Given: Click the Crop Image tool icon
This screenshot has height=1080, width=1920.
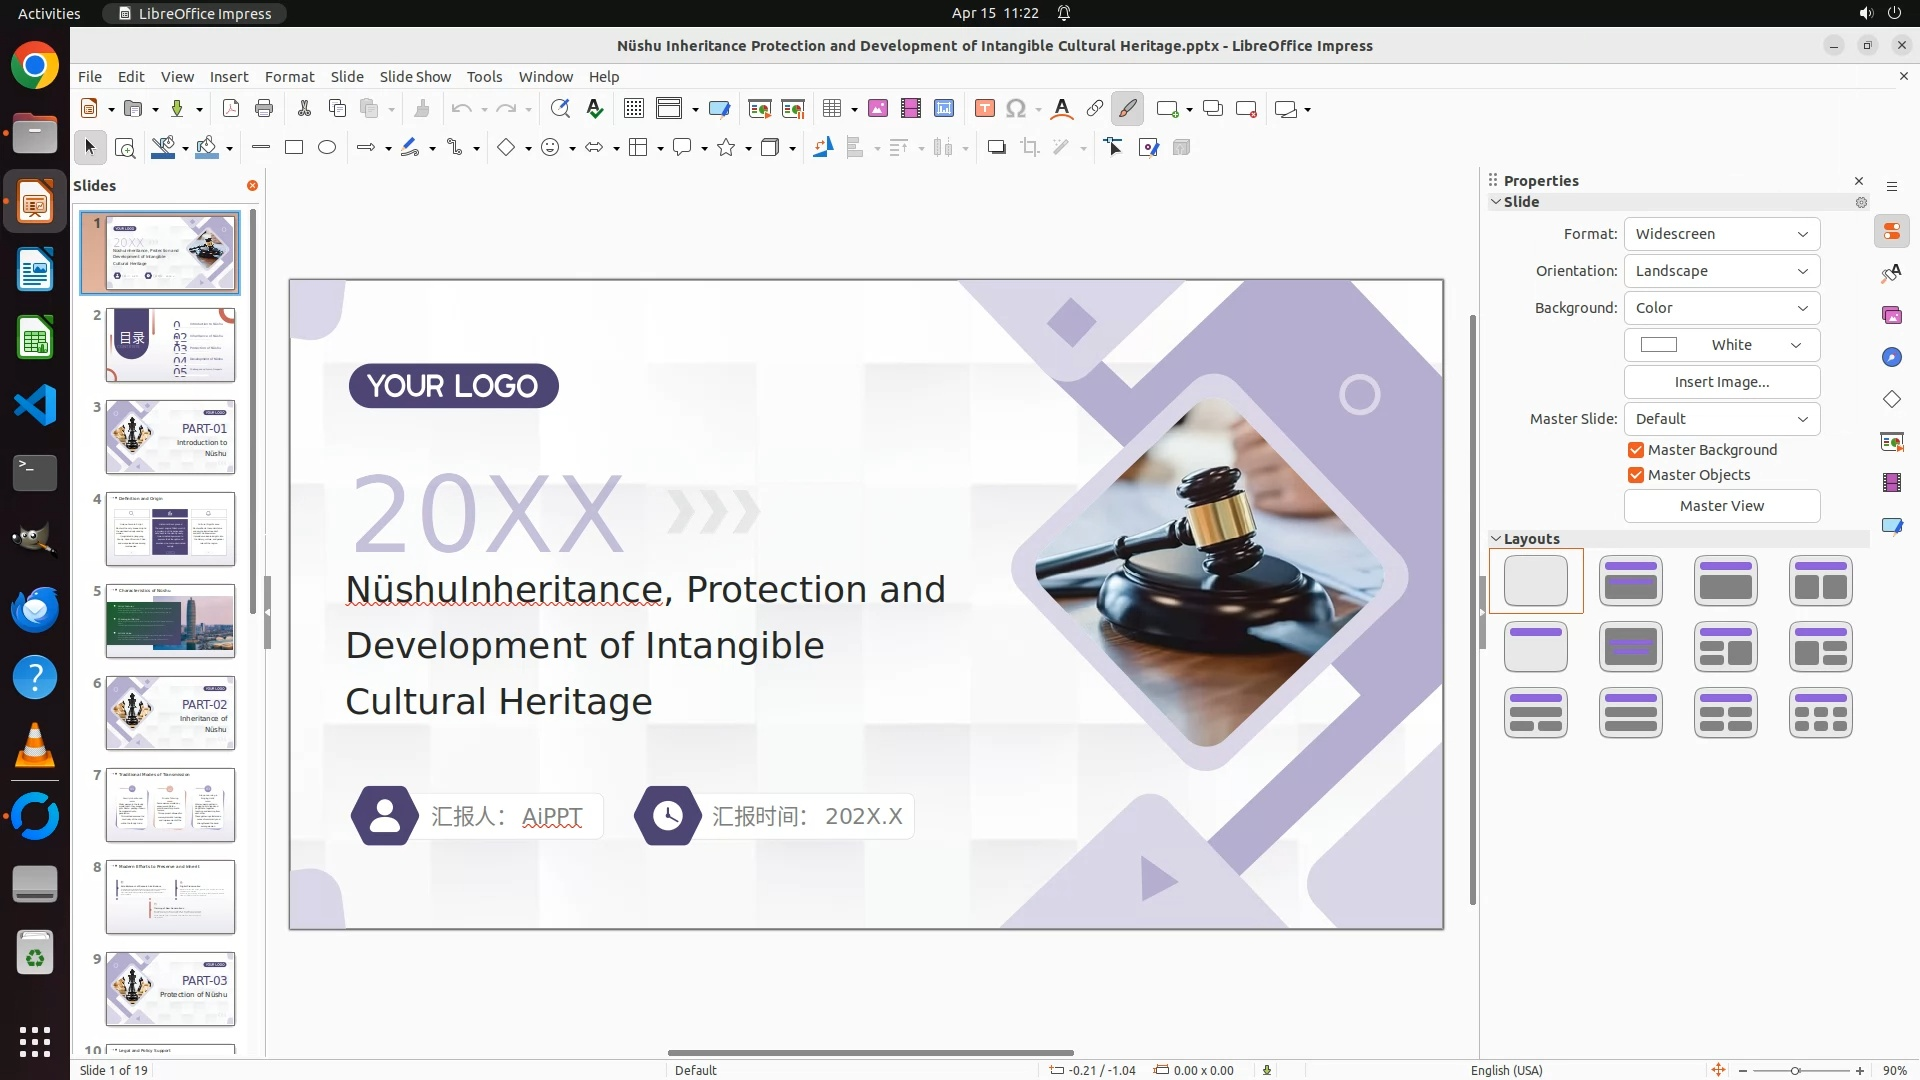Looking at the screenshot, I should [x=1030, y=147].
